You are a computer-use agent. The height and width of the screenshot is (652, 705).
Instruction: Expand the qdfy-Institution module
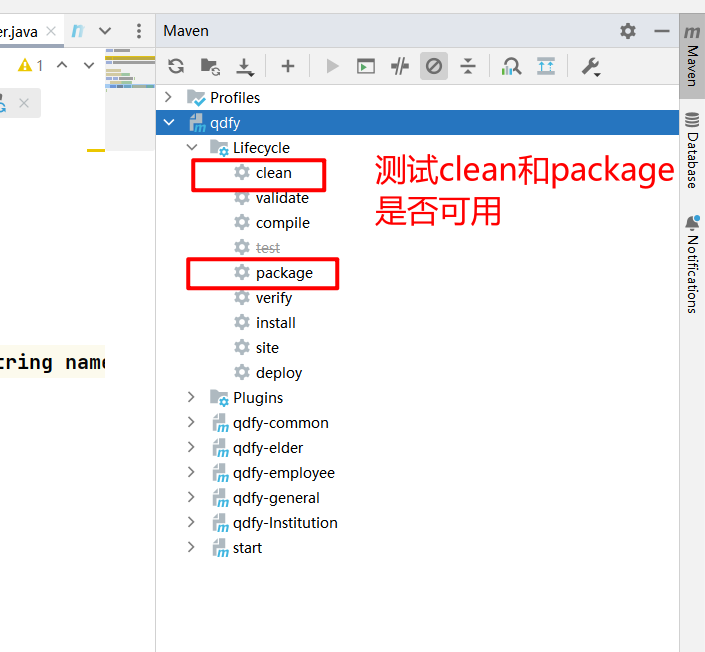pyautogui.click(x=191, y=522)
